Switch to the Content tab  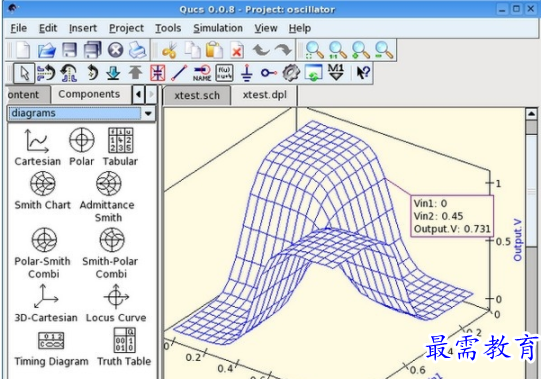point(28,95)
